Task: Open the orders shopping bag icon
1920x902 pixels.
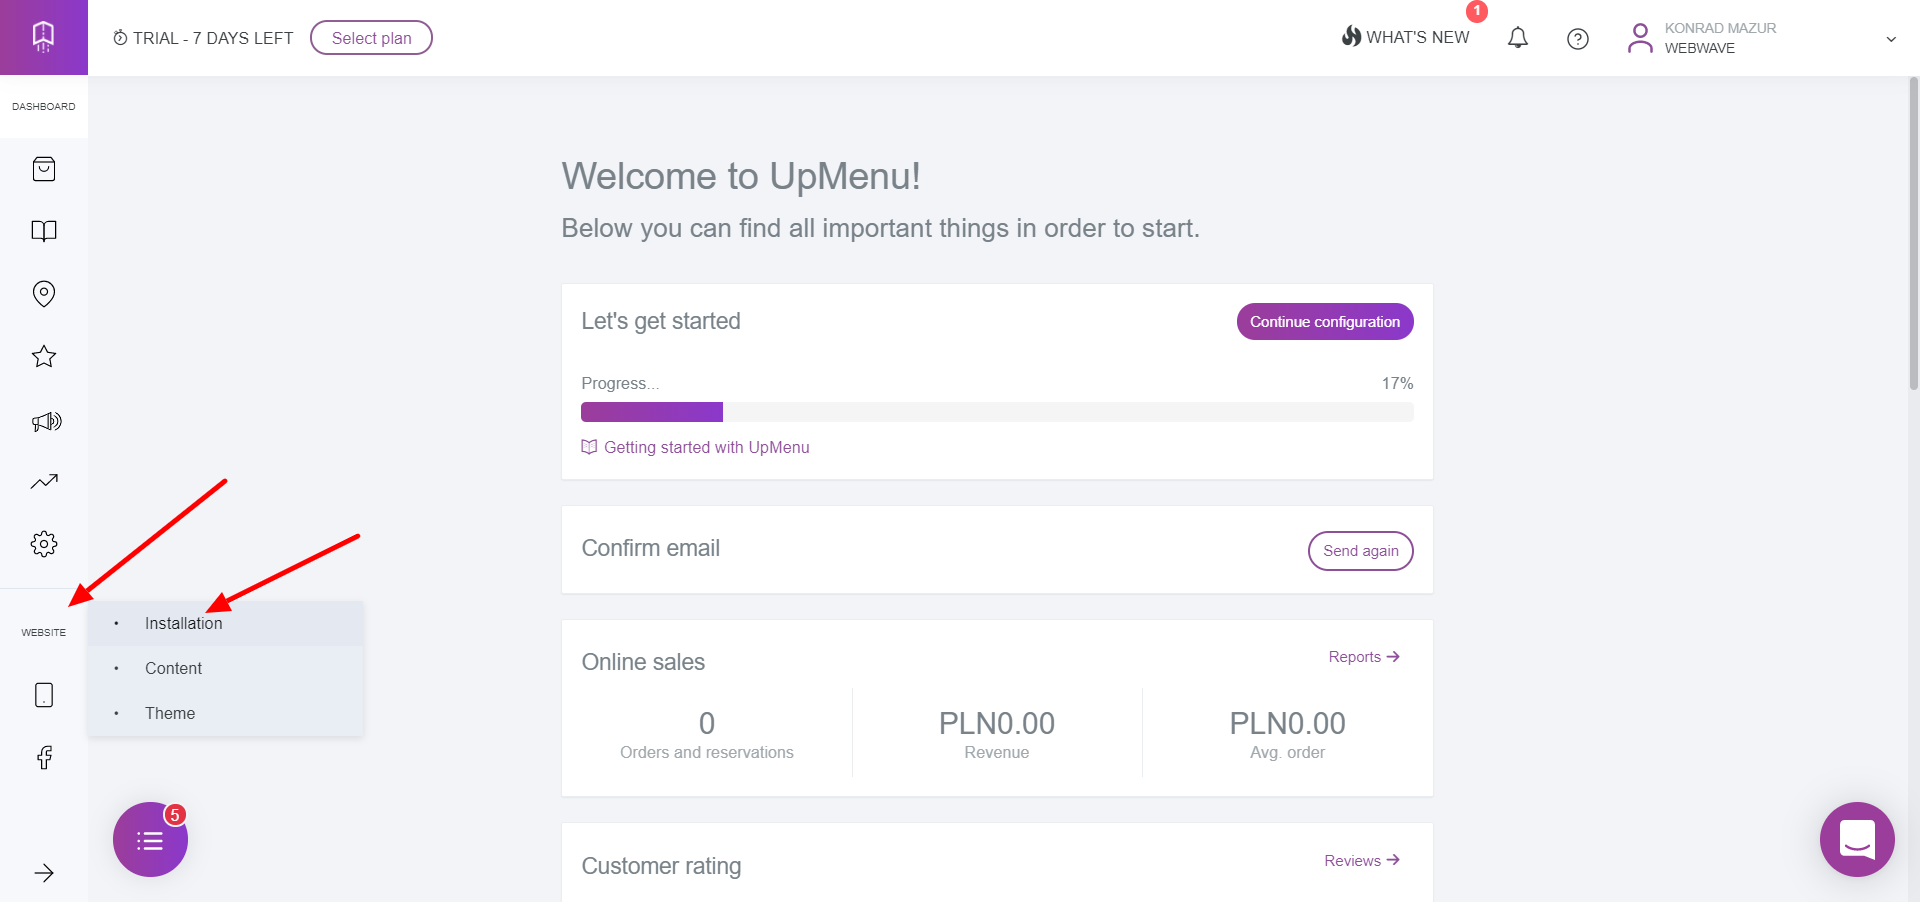Action: coord(44,169)
